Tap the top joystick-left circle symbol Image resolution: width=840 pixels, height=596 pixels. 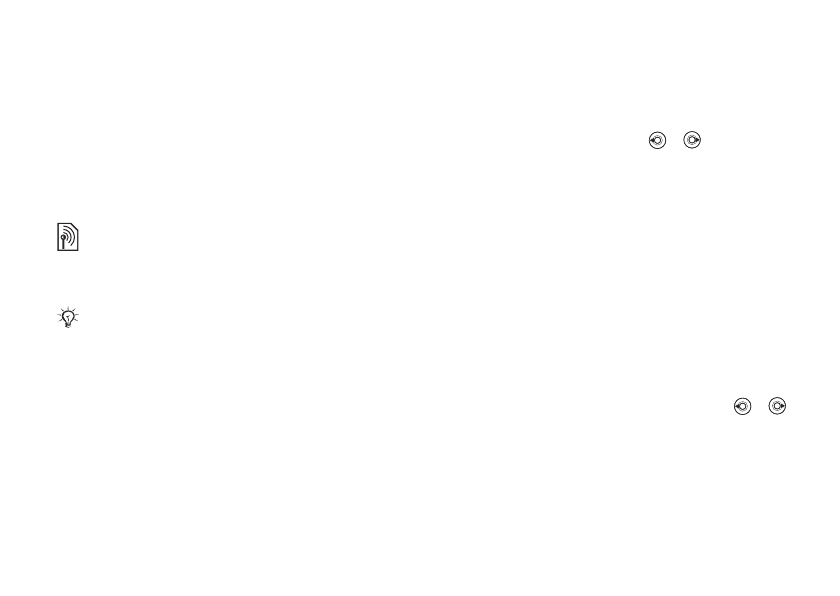click(x=657, y=140)
